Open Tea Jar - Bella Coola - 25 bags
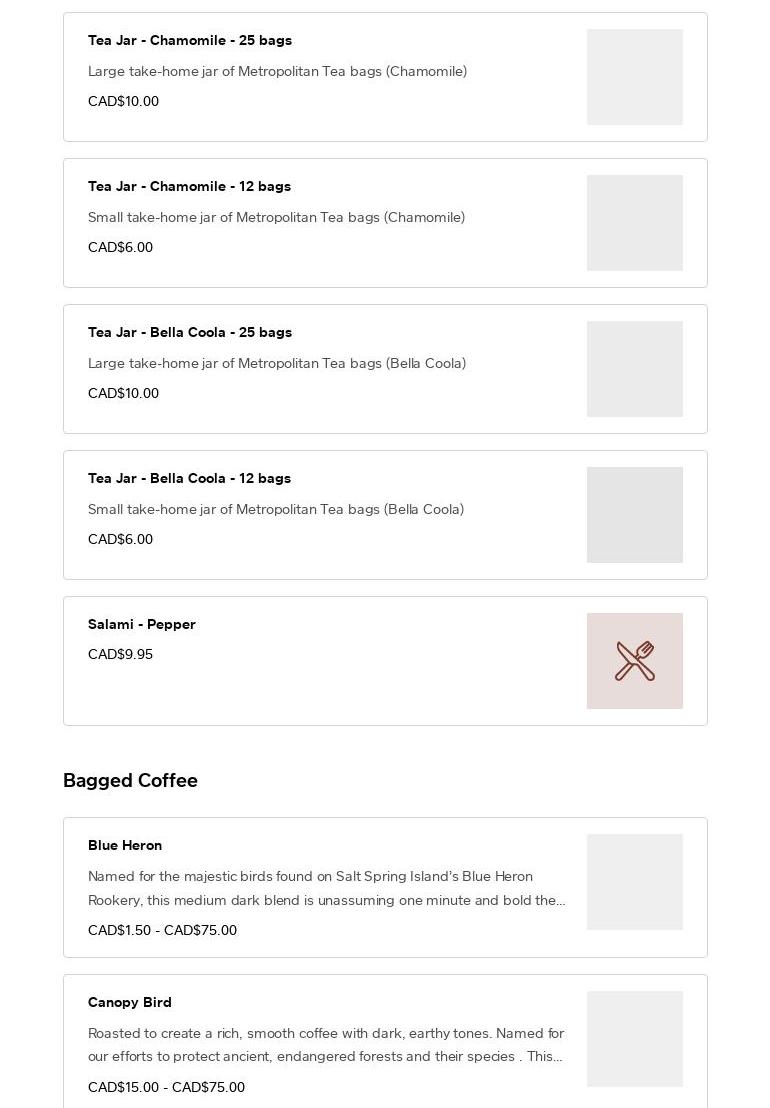 point(190,332)
